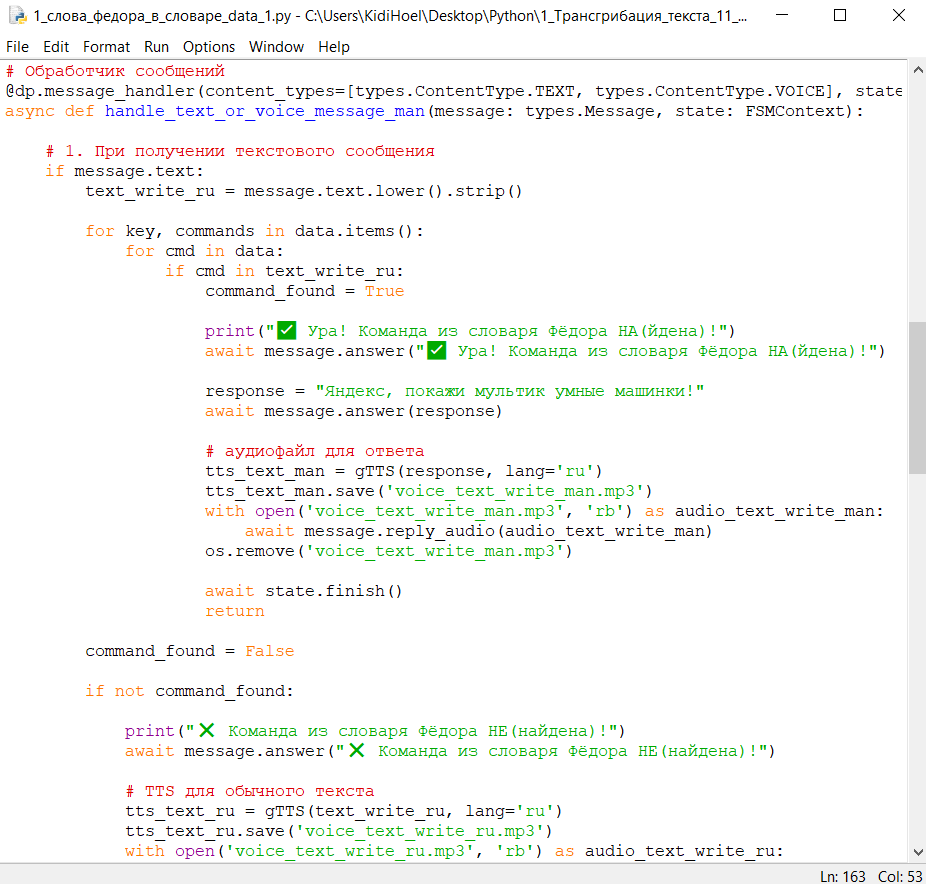Click function name 'handle_text_or_voice_message_man'
This screenshot has height=884, width=928.
[x=265, y=111]
